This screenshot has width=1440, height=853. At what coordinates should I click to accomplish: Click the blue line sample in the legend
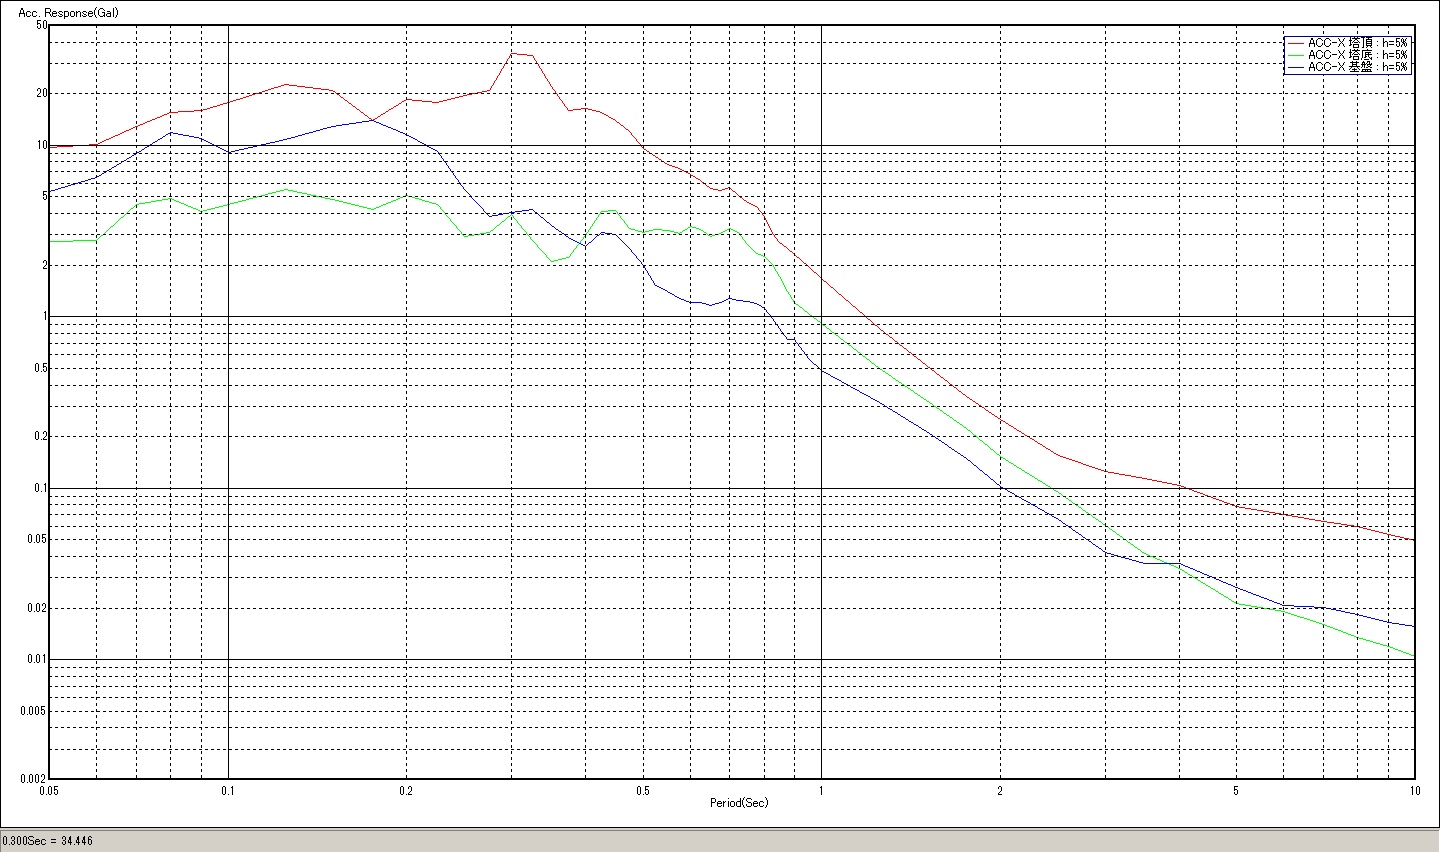[1296, 67]
